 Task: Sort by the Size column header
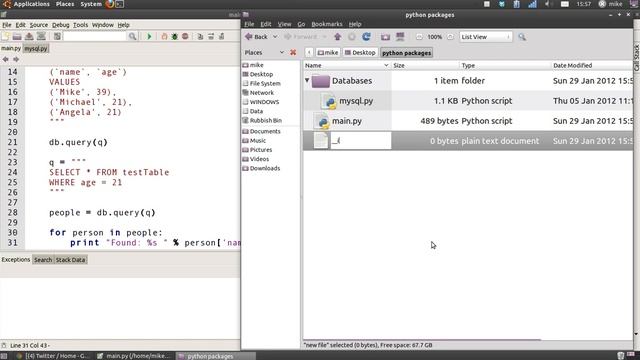(x=425, y=65)
